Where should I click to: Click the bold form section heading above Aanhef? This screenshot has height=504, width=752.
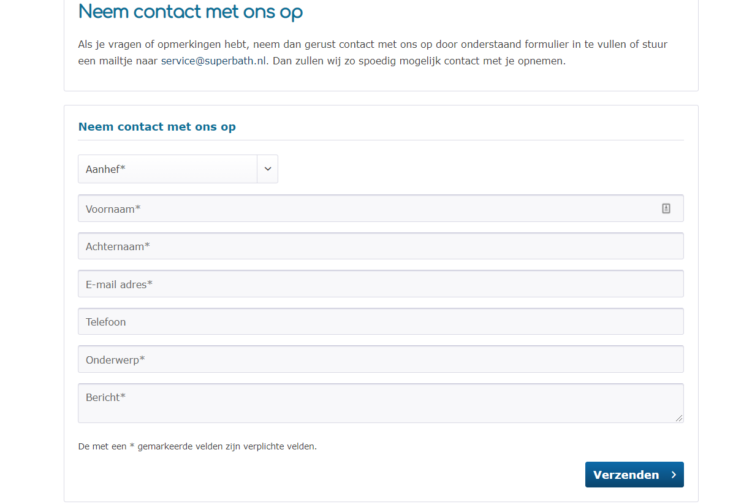(x=157, y=127)
